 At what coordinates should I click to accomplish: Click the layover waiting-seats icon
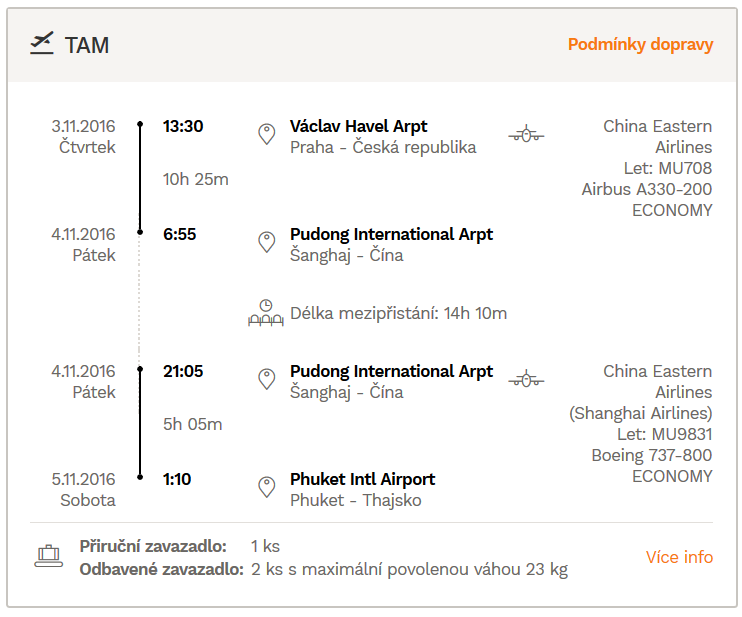click(266, 313)
